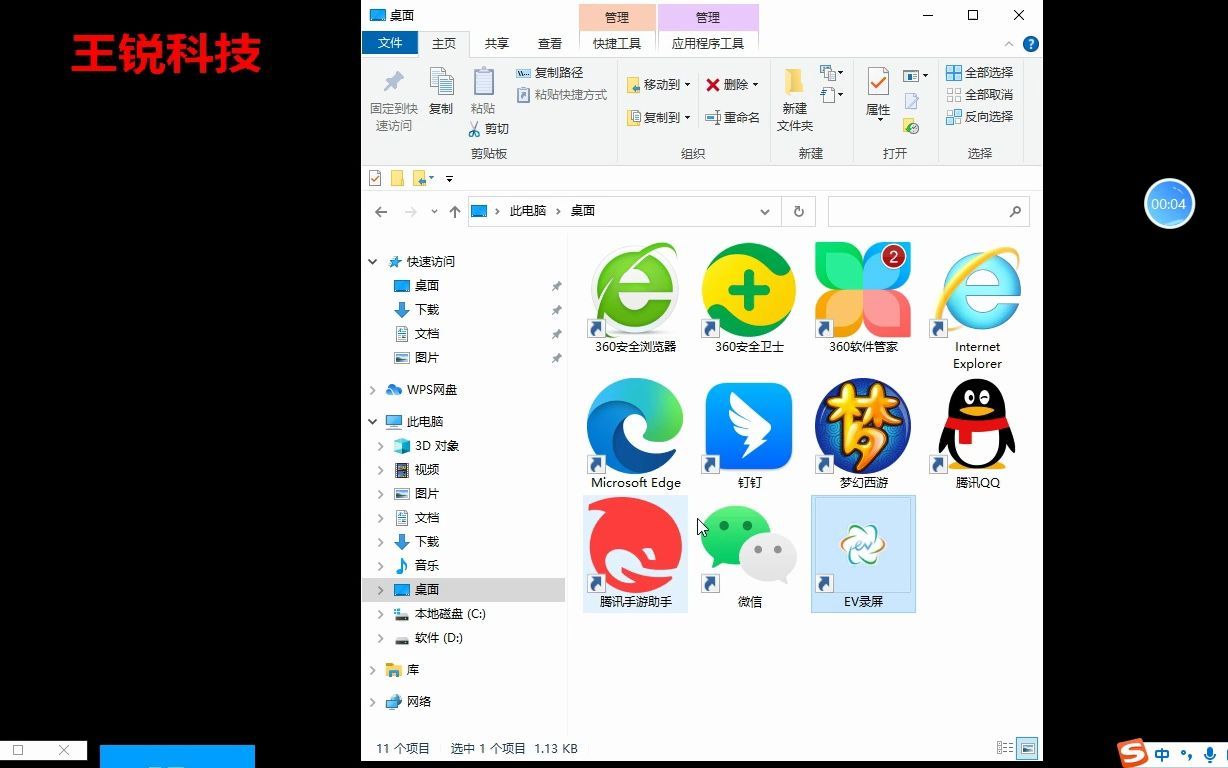The image size is (1228, 768).
Task: Click the search box field
Action: [x=928, y=212]
